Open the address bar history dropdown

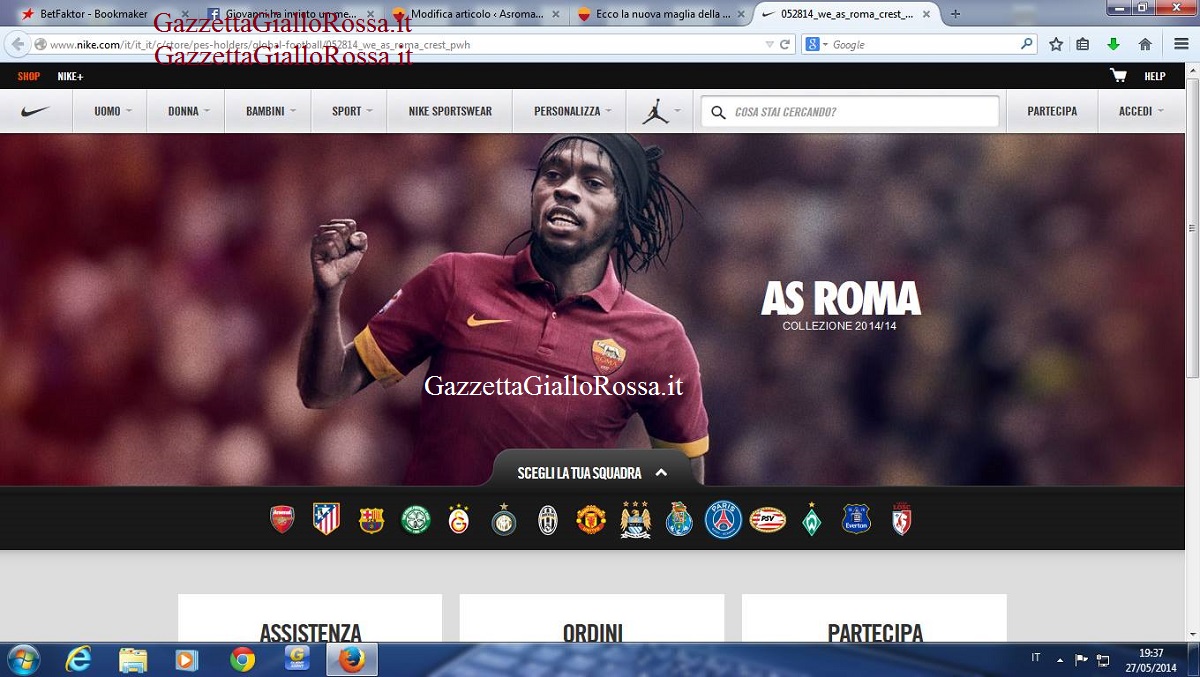point(769,44)
